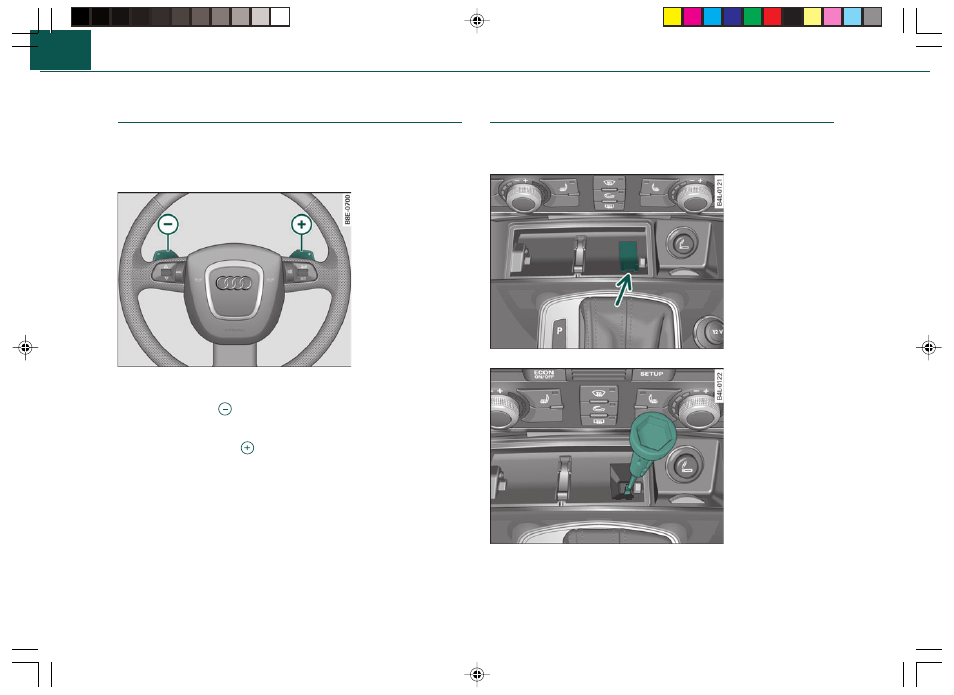Click the top center registration crosshair mark
The width and height of the screenshot is (954, 695).
[477, 21]
